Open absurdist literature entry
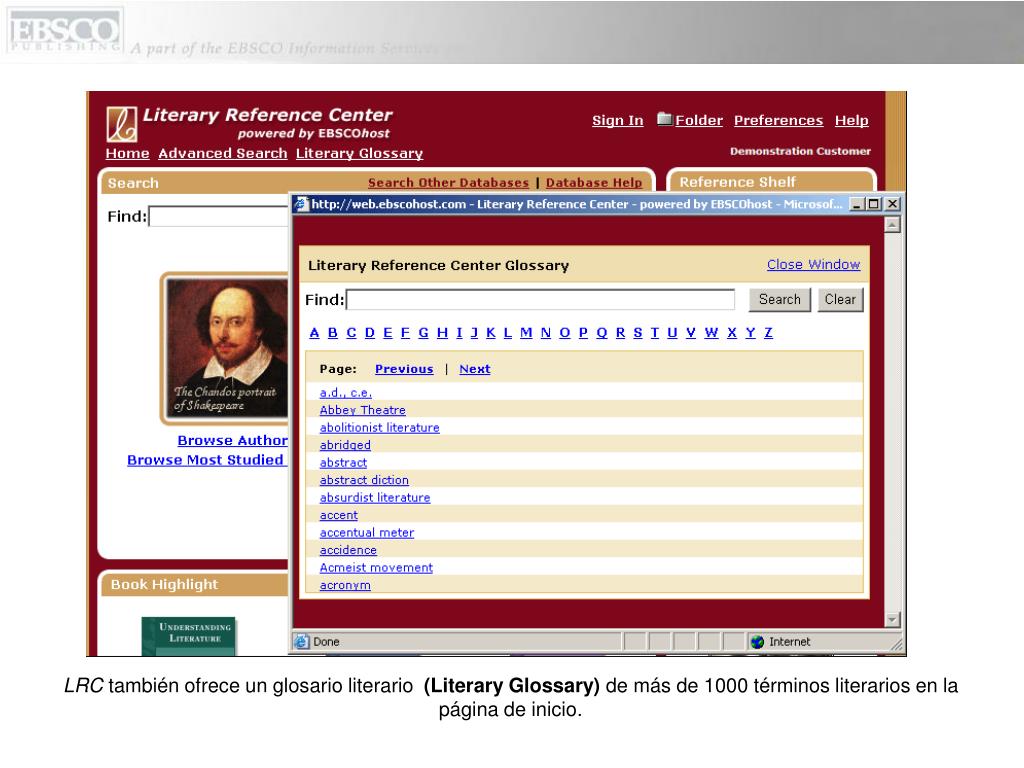The width and height of the screenshot is (1024, 768). pos(375,498)
